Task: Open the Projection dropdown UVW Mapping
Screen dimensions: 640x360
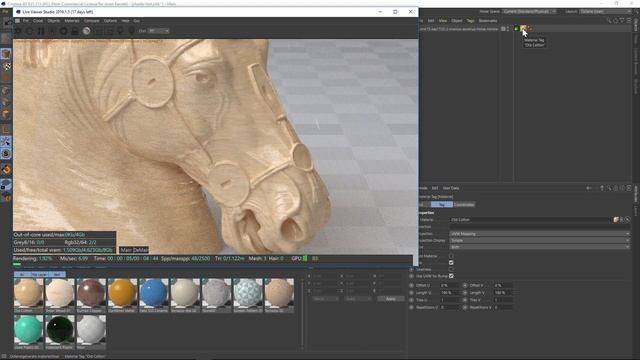Action: [x=539, y=234]
